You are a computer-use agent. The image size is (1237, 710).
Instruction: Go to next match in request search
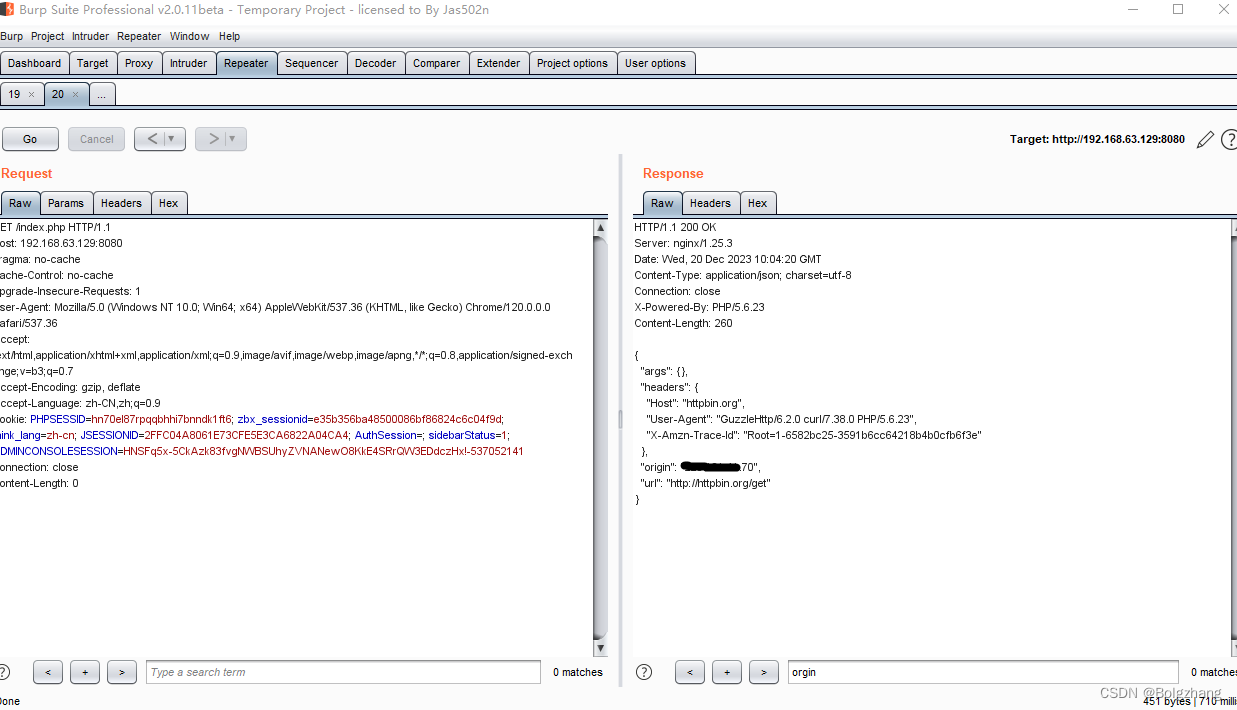point(122,672)
